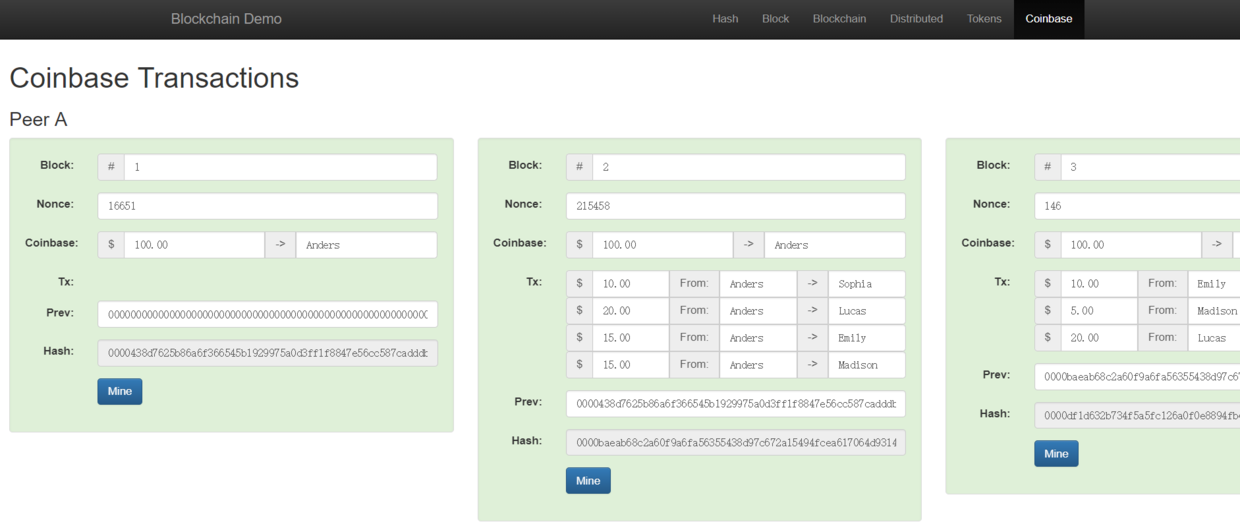1240x532 pixels.
Task: Edit amount of block 2 Emily transaction
Action: 630,338
